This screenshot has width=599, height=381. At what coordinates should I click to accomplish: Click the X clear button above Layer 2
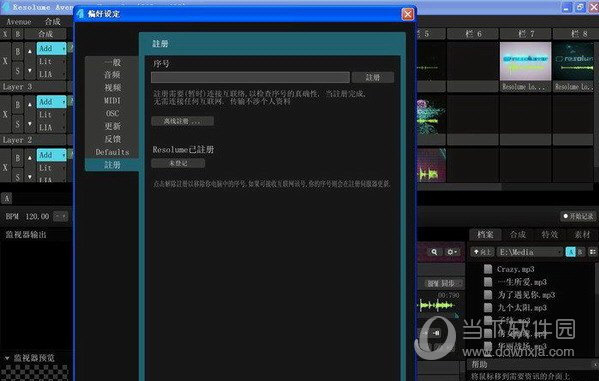tap(5, 114)
